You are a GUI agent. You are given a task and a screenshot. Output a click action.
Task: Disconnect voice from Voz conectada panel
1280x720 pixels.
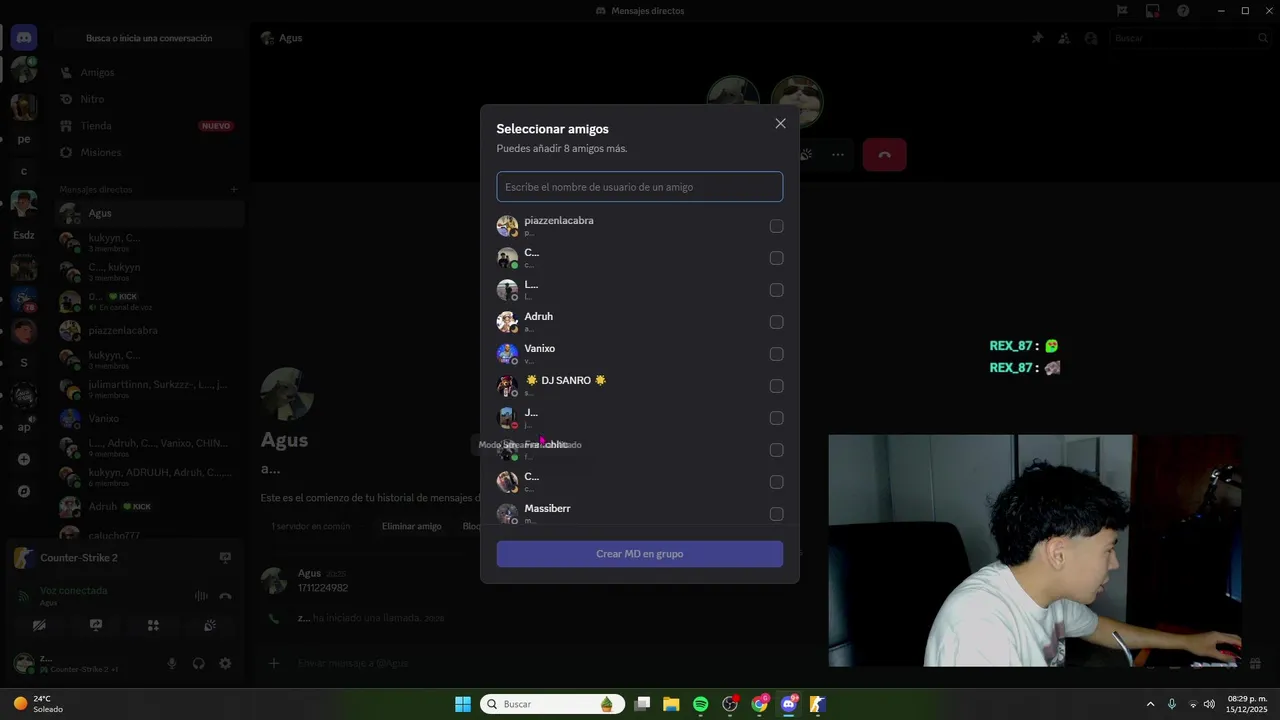pyautogui.click(x=226, y=596)
